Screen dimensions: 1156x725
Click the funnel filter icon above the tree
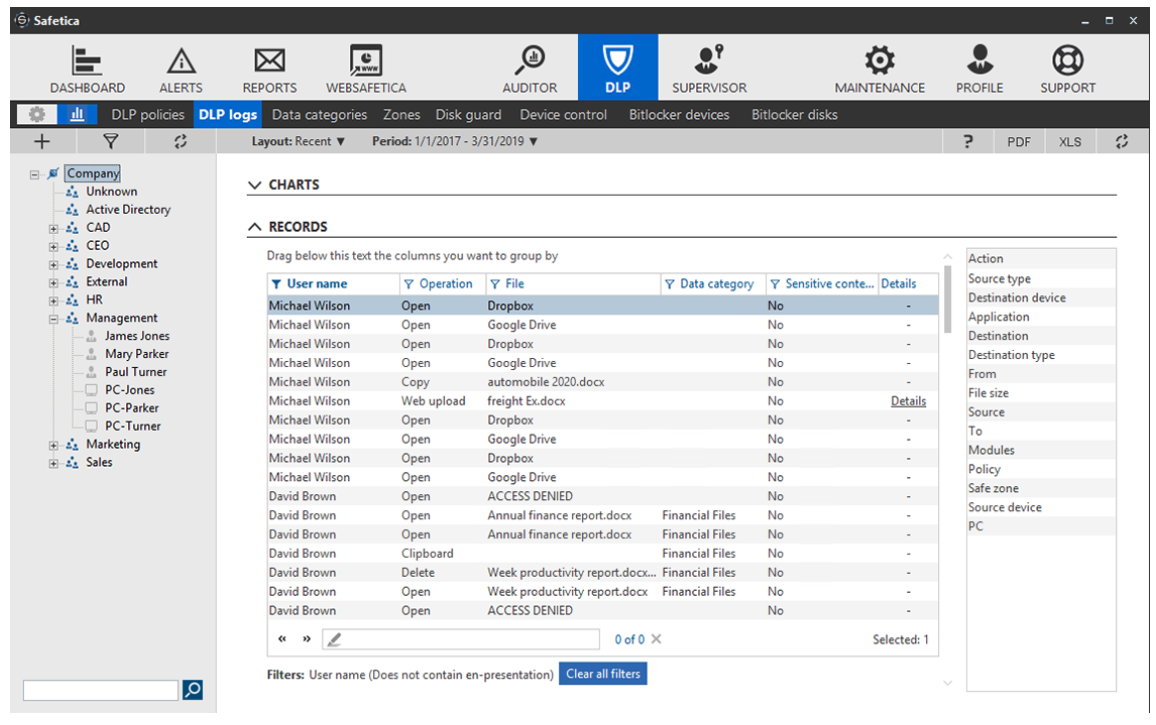pyautogui.click(x=111, y=142)
